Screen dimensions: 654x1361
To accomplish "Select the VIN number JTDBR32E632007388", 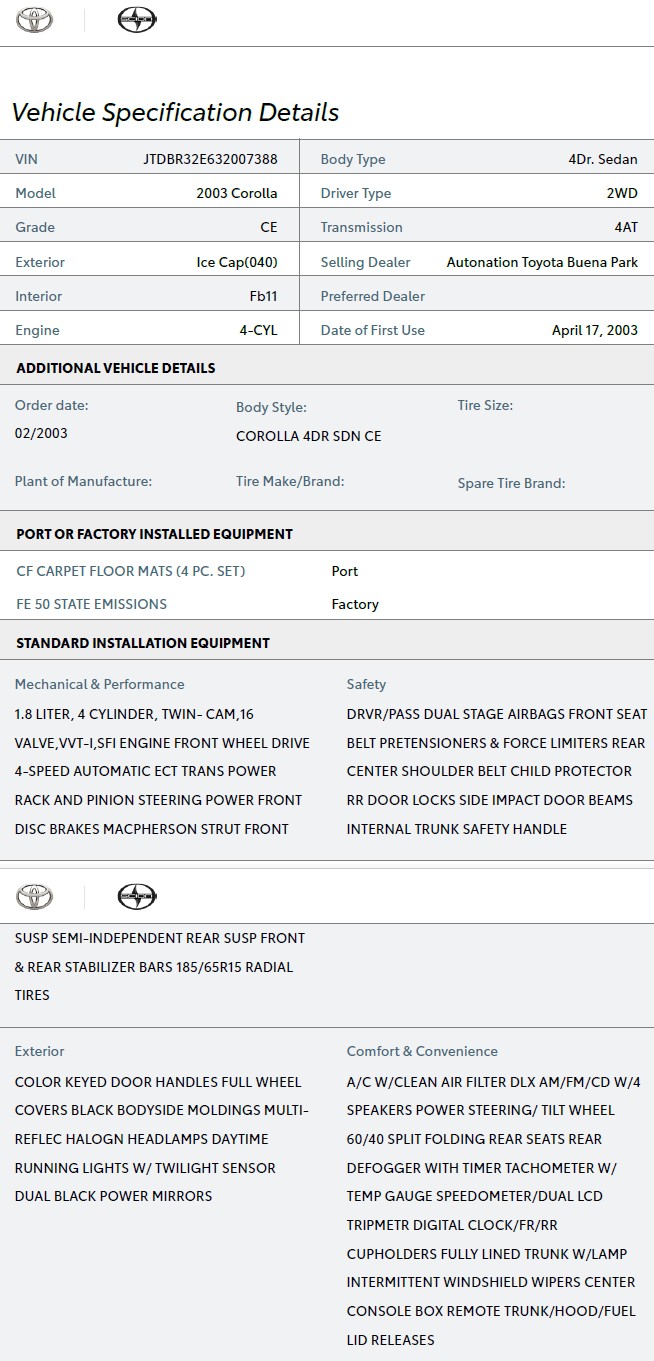I will pos(210,159).
